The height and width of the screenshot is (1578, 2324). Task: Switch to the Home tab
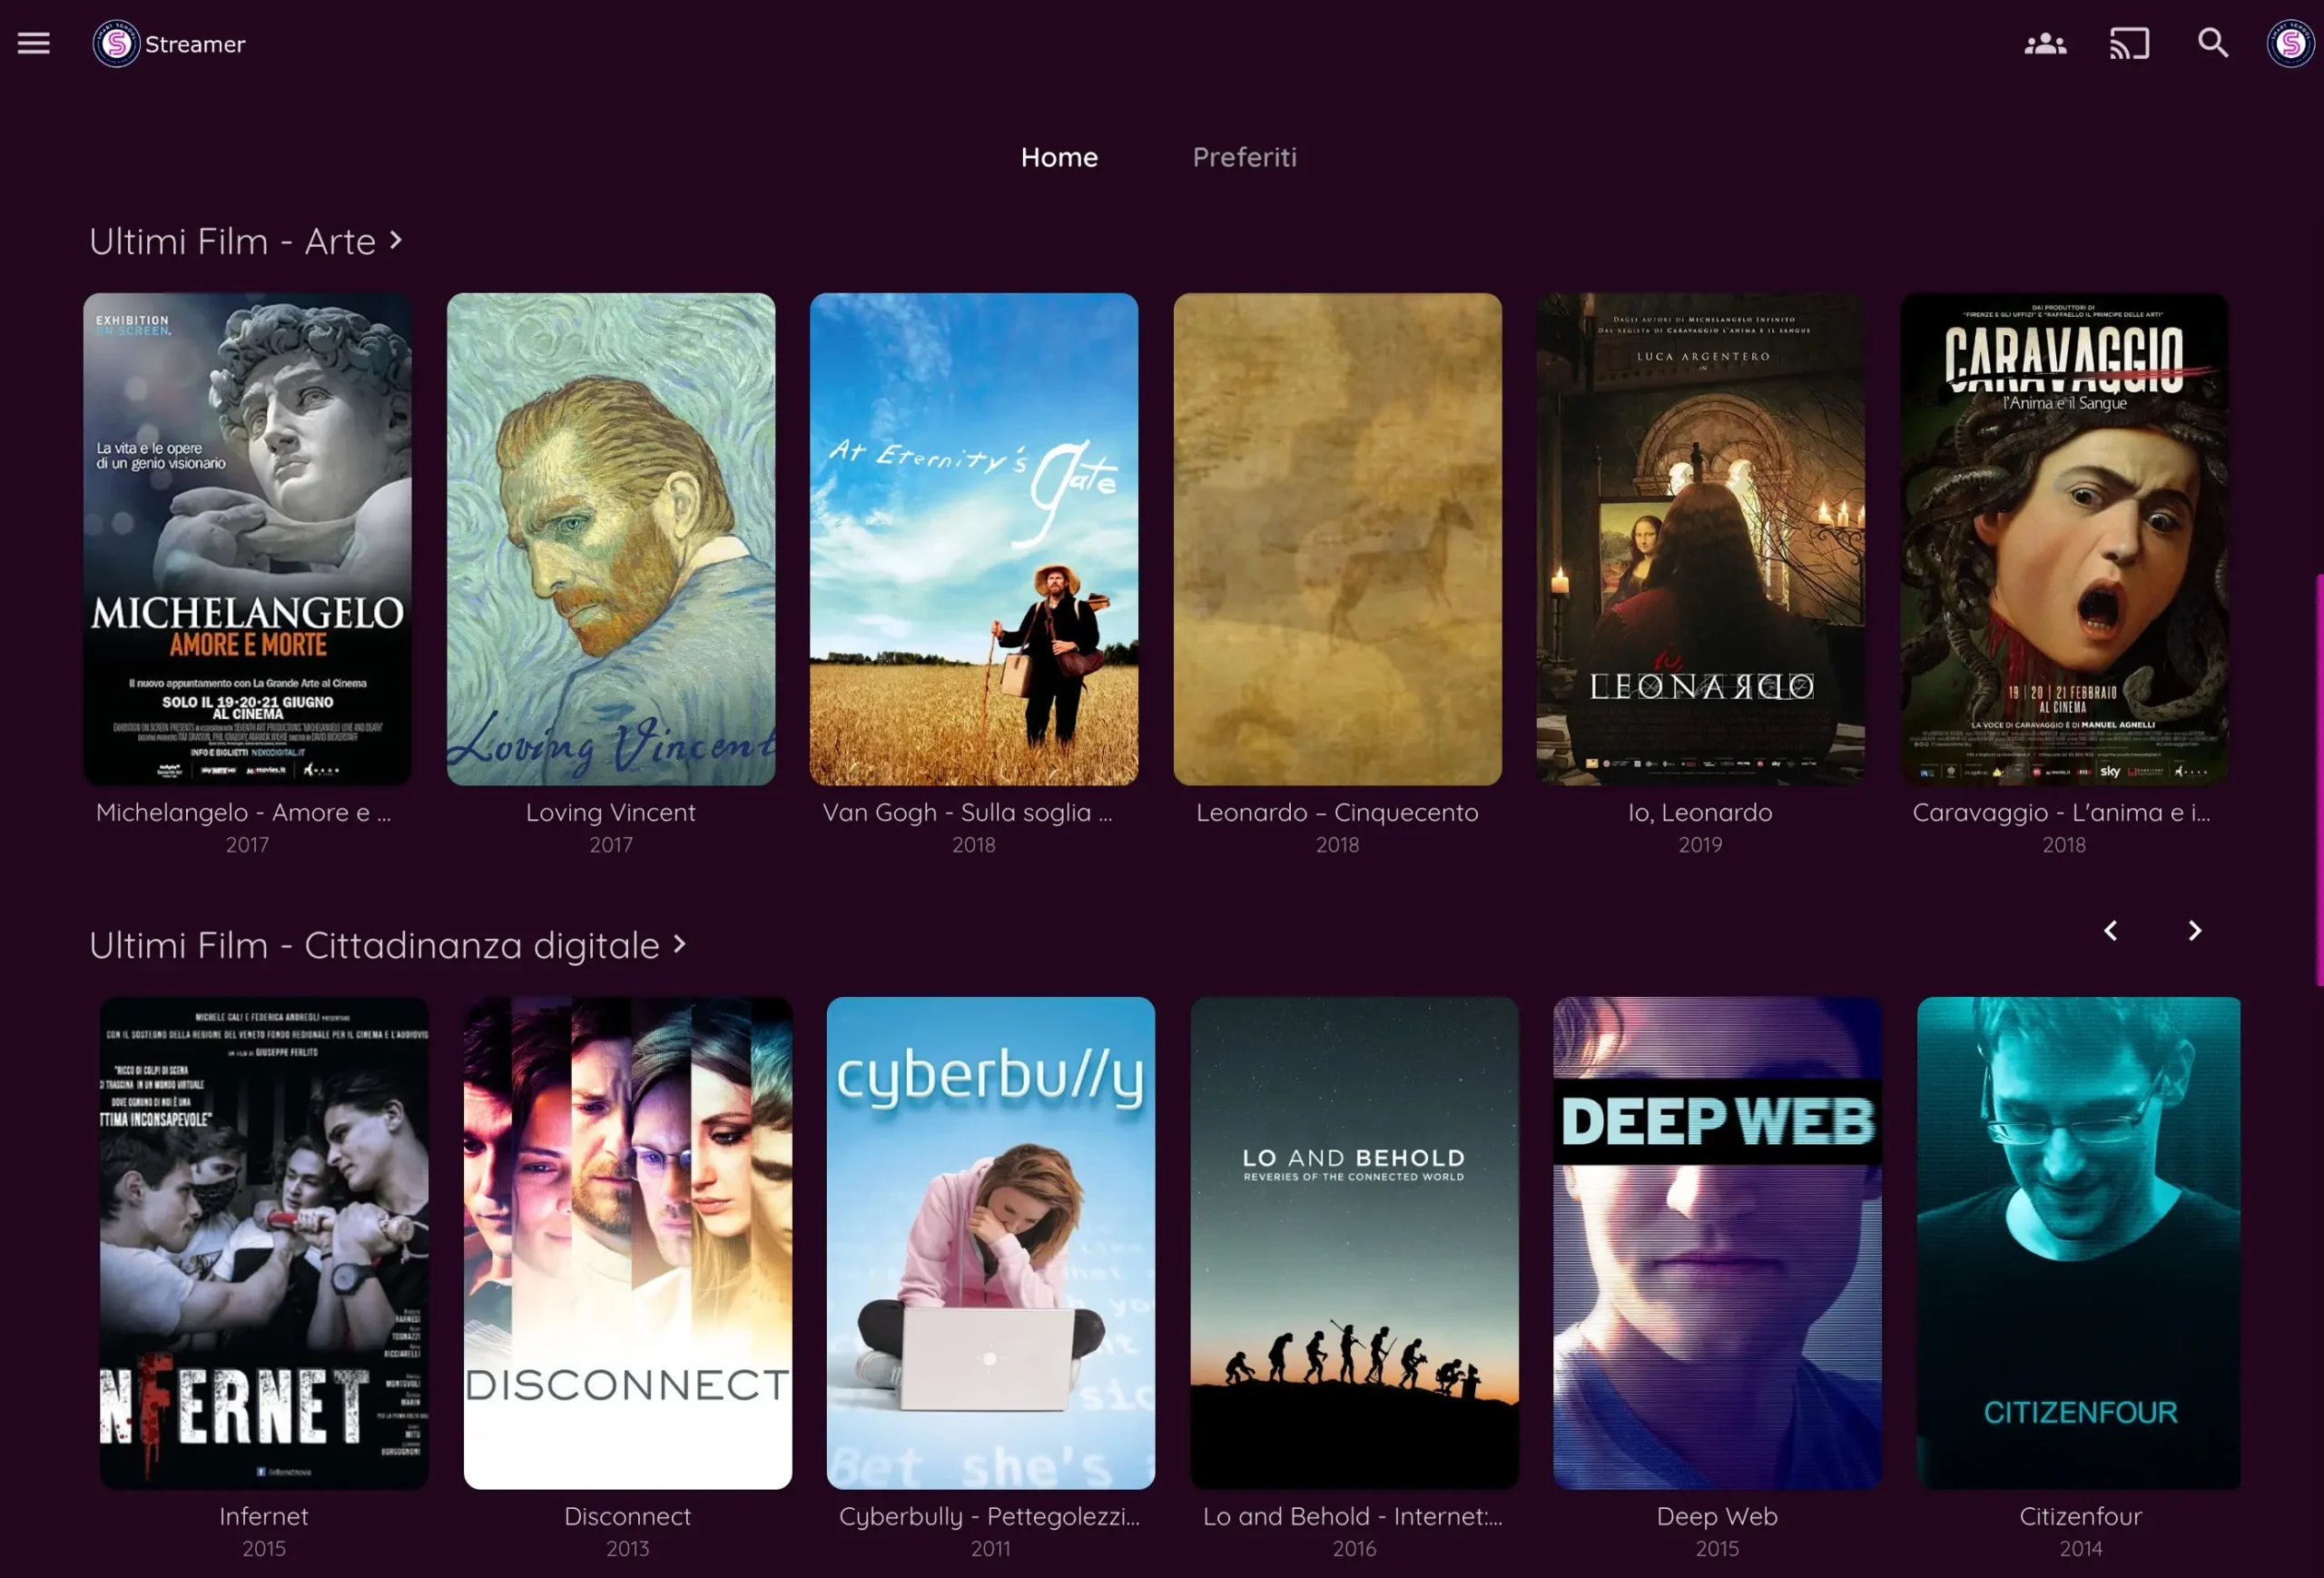[1059, 157]
